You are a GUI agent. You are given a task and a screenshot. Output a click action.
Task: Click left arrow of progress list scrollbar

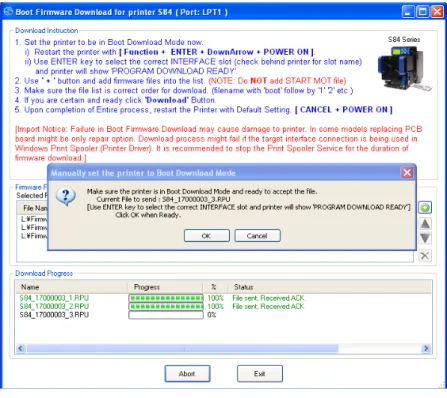(x=21, y=349)
